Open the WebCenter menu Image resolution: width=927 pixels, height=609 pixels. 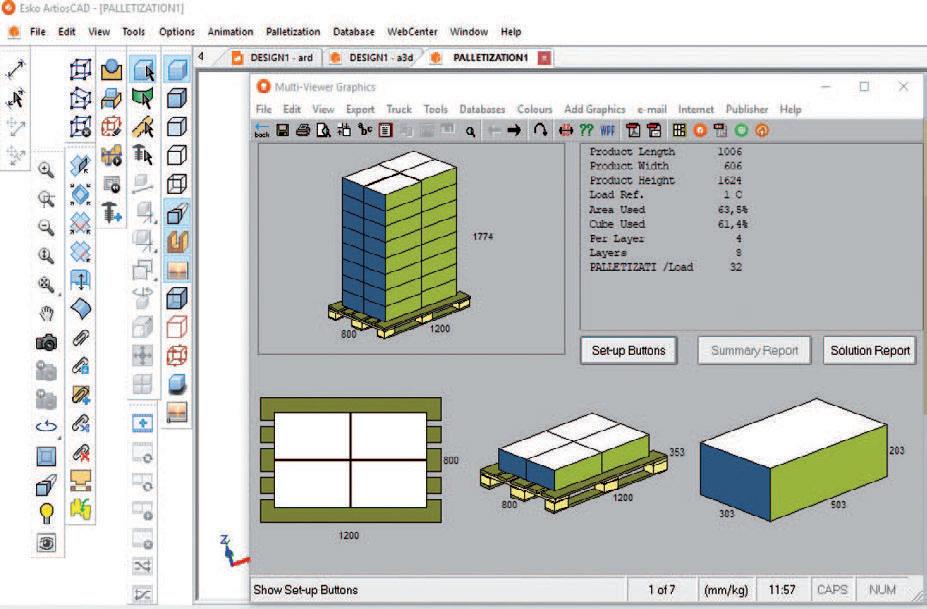[412, 31]
